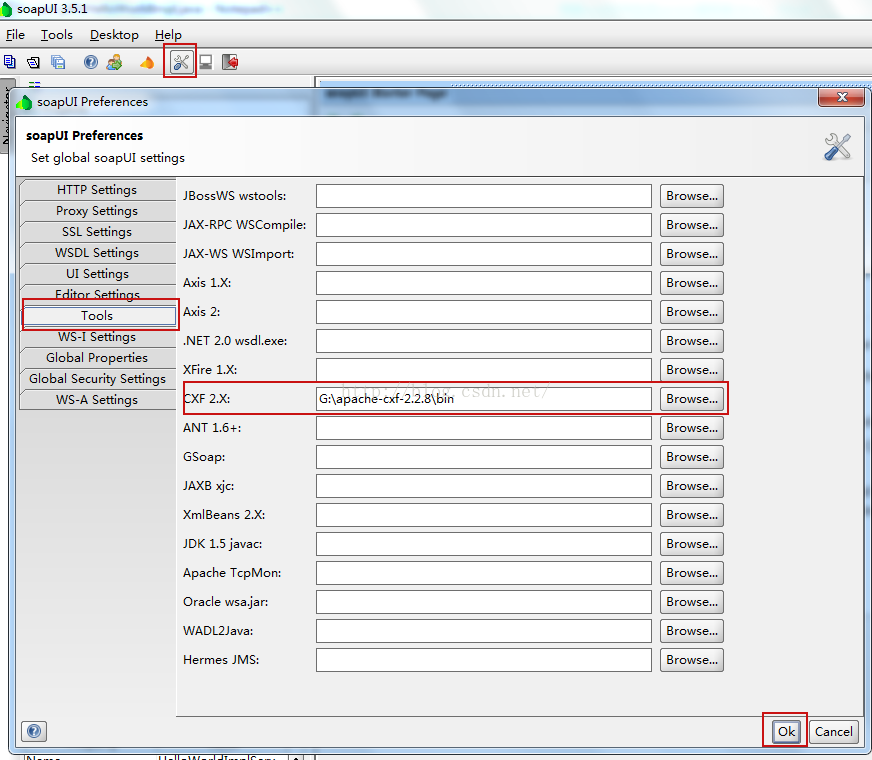Click the JDK 1.5 javac input field
872x760 pixels.
[484, 544]
